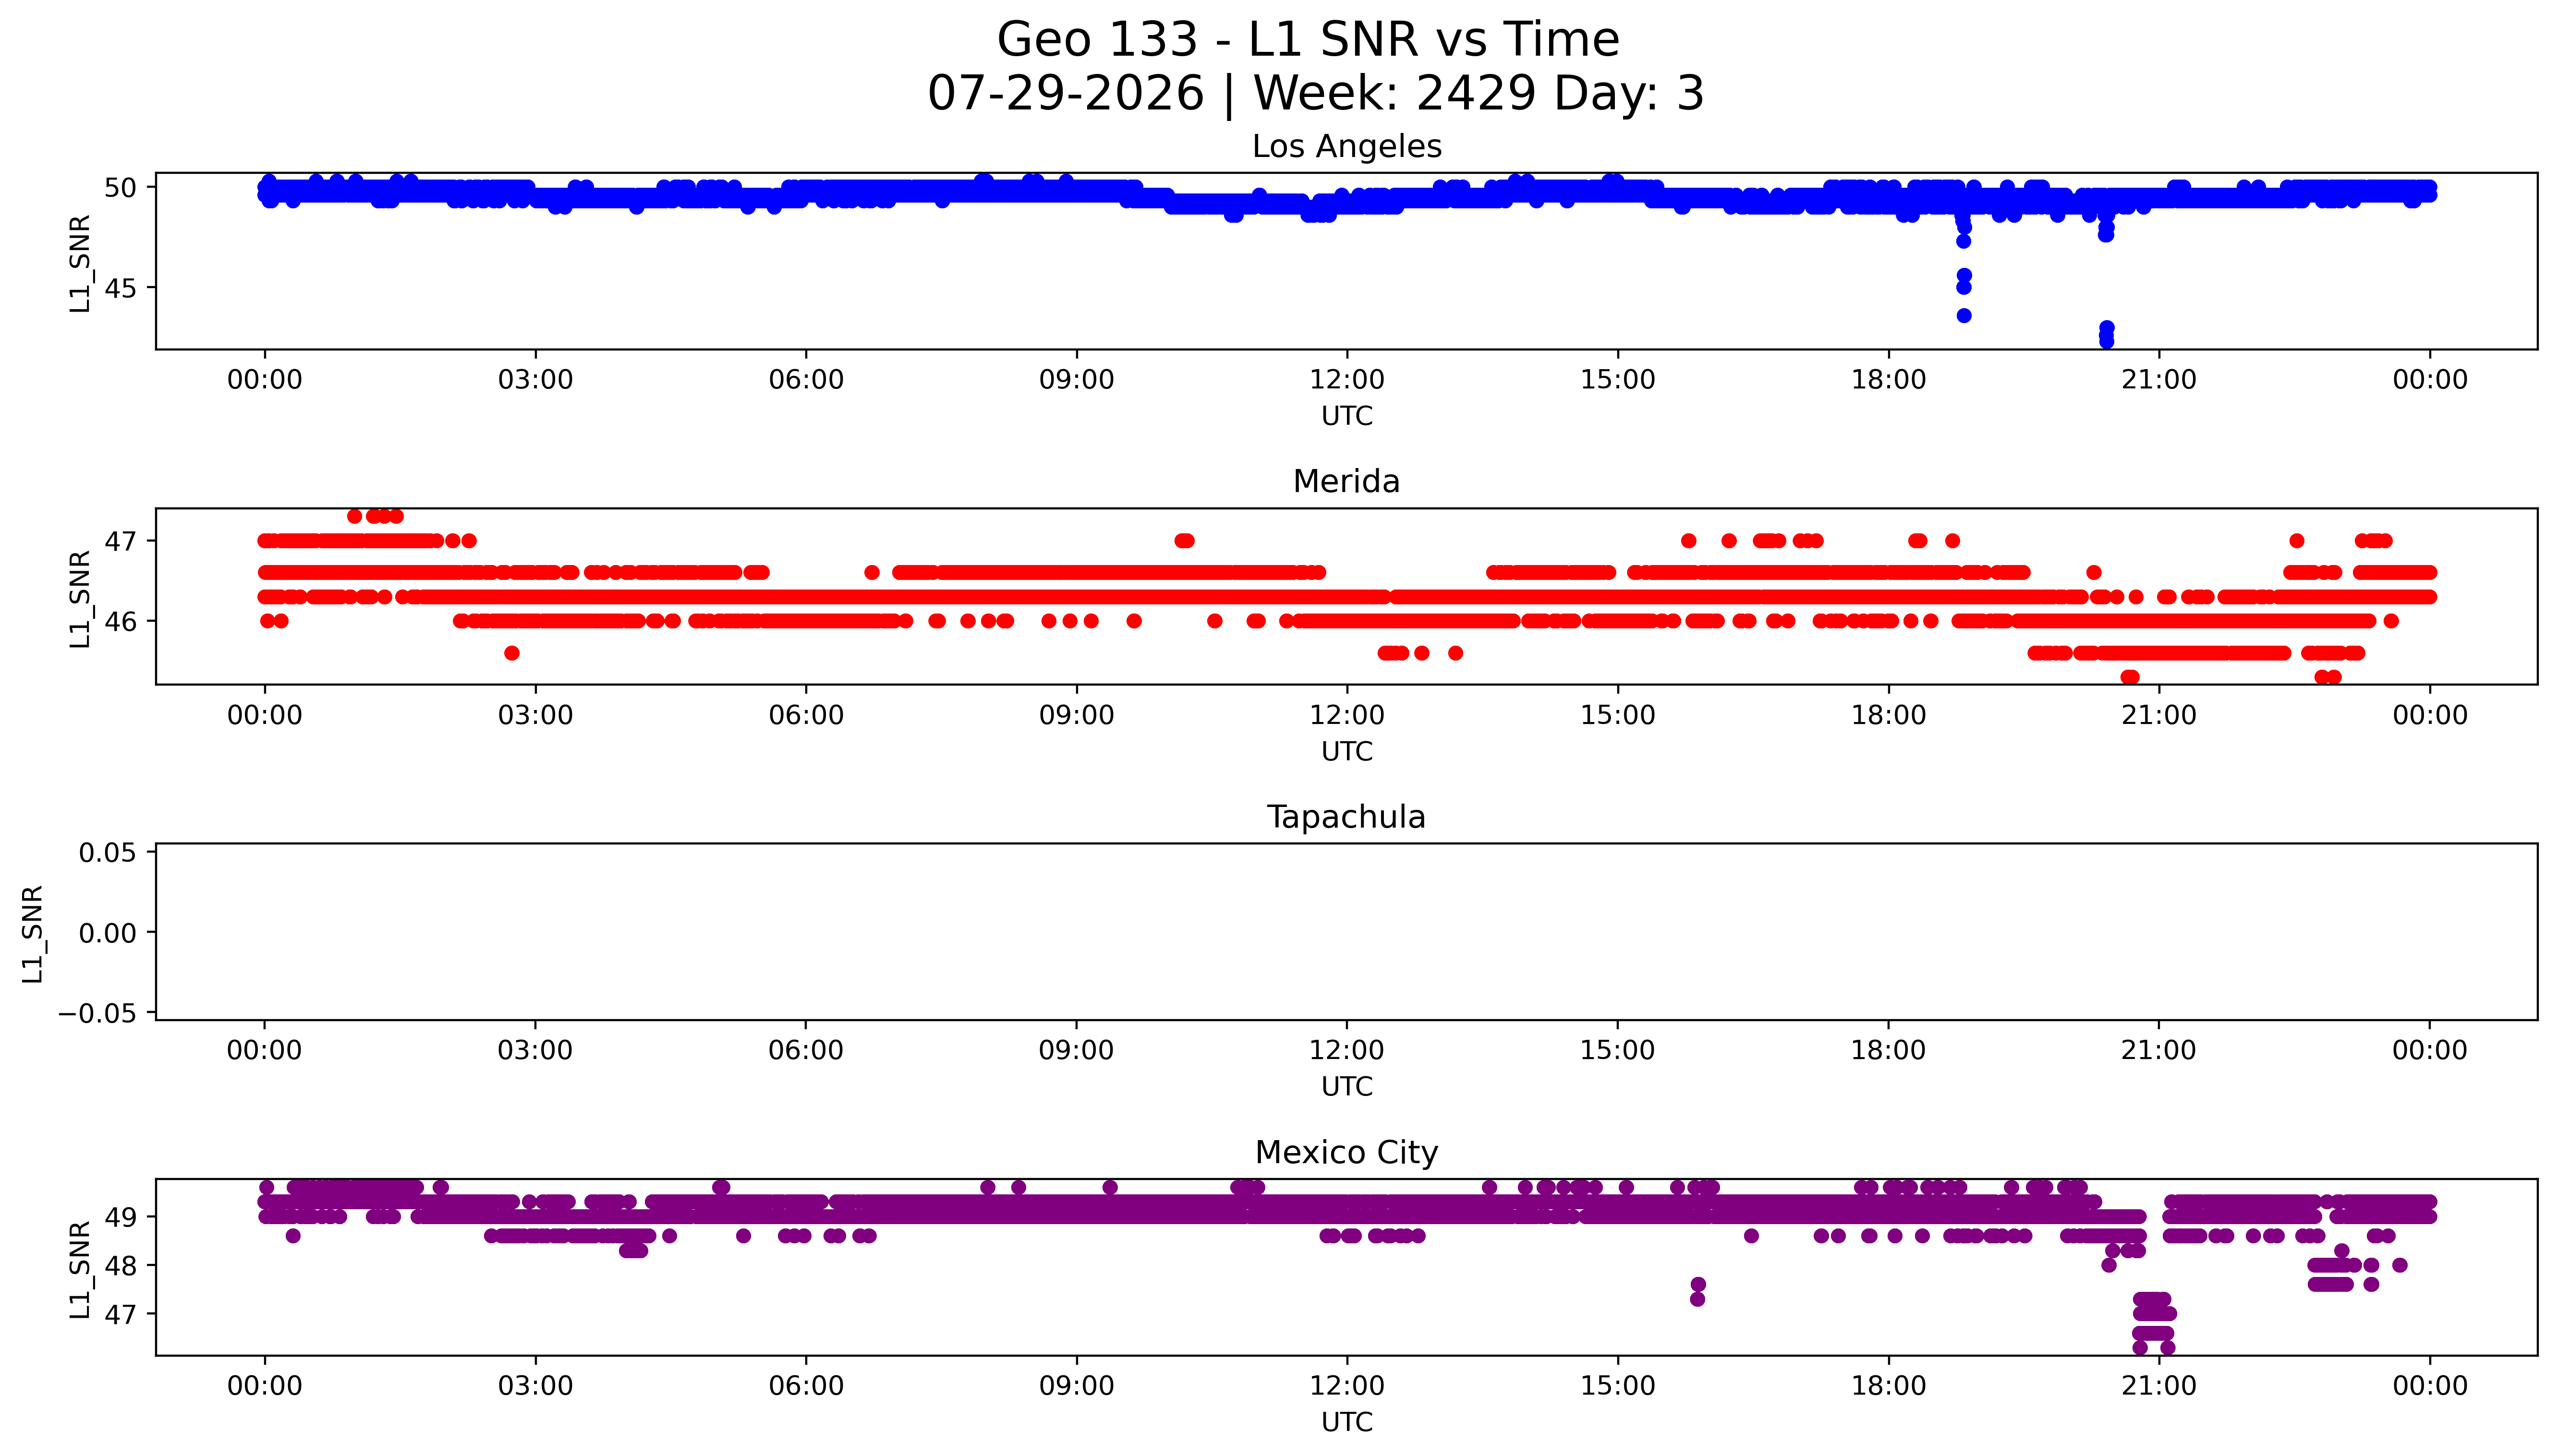Click the UTC x-axis label under Mexico City plot

click(1346, 1422)
